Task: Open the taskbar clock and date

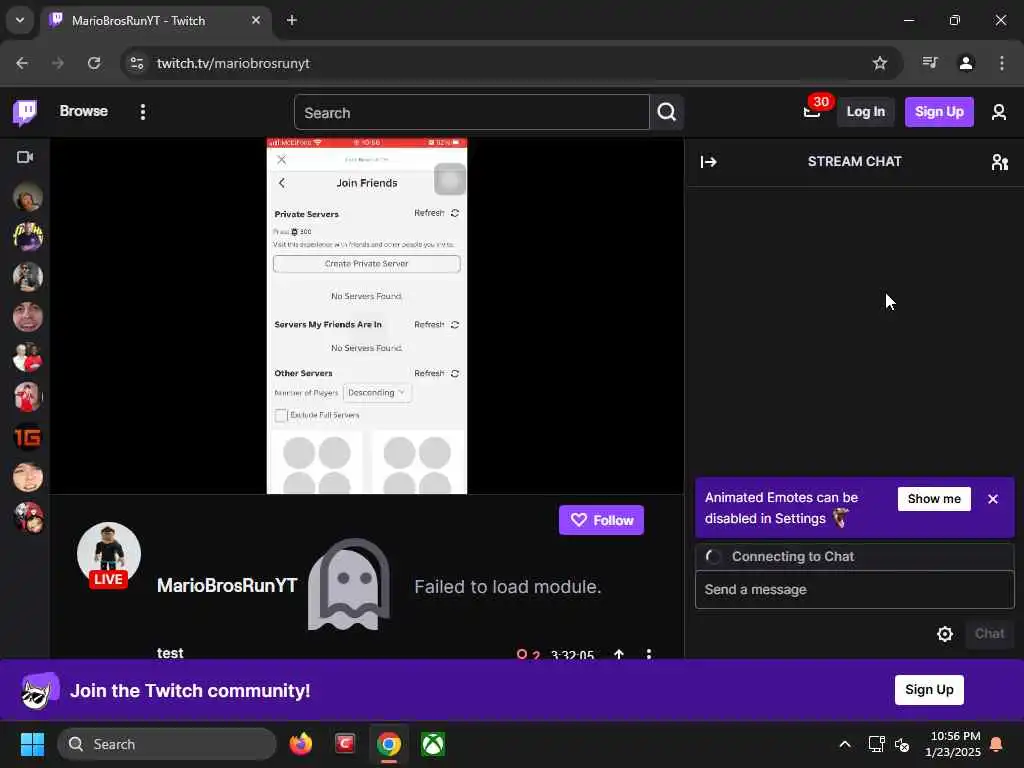Action: click(x=953, y=744)
